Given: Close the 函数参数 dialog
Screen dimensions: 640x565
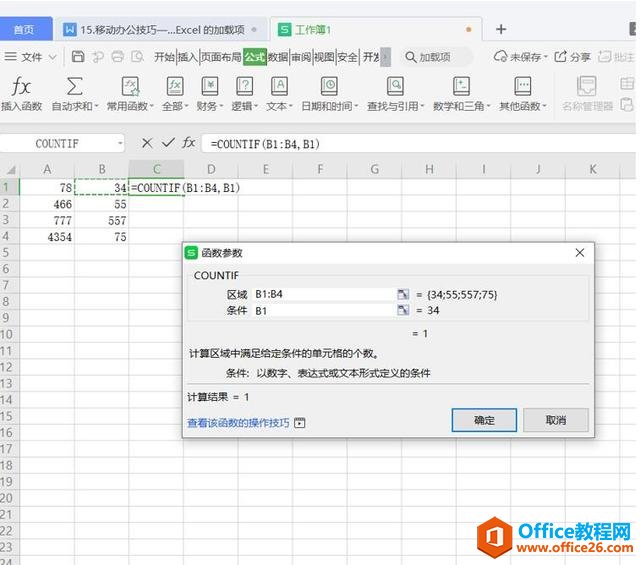Looking at the screenshot, I should point(580,253).
